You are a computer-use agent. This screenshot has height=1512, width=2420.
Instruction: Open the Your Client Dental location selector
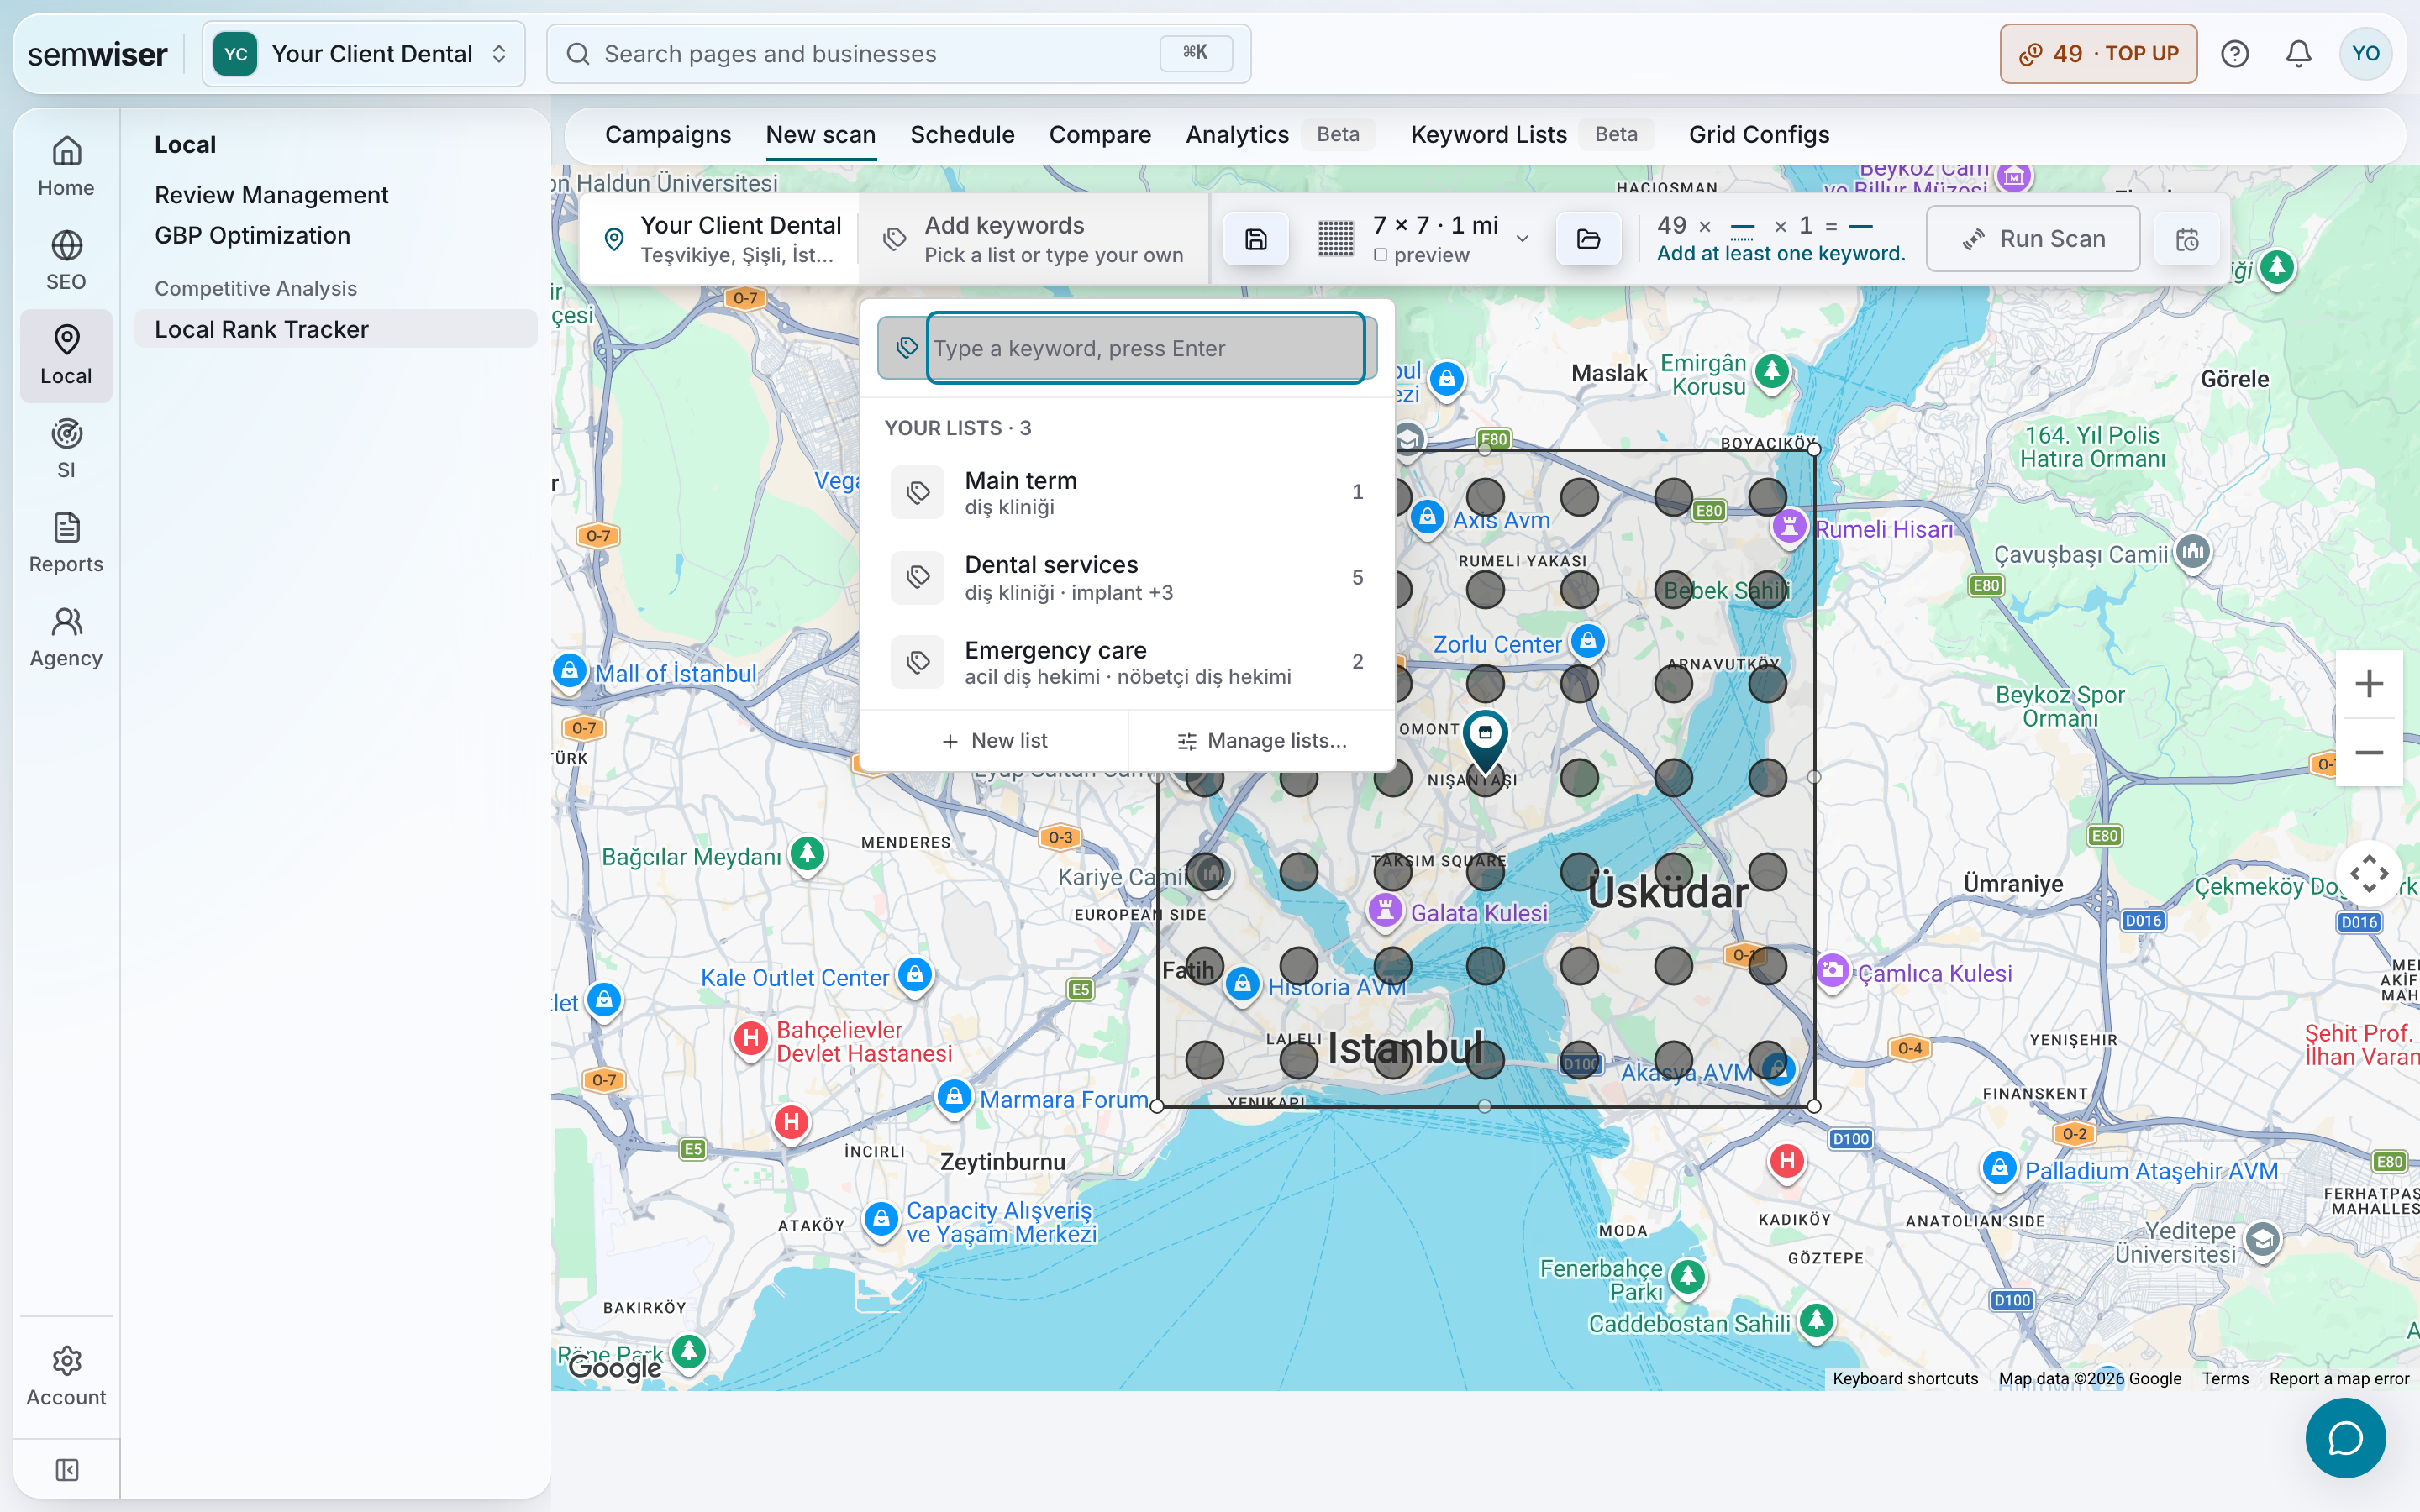coord(720,239)
